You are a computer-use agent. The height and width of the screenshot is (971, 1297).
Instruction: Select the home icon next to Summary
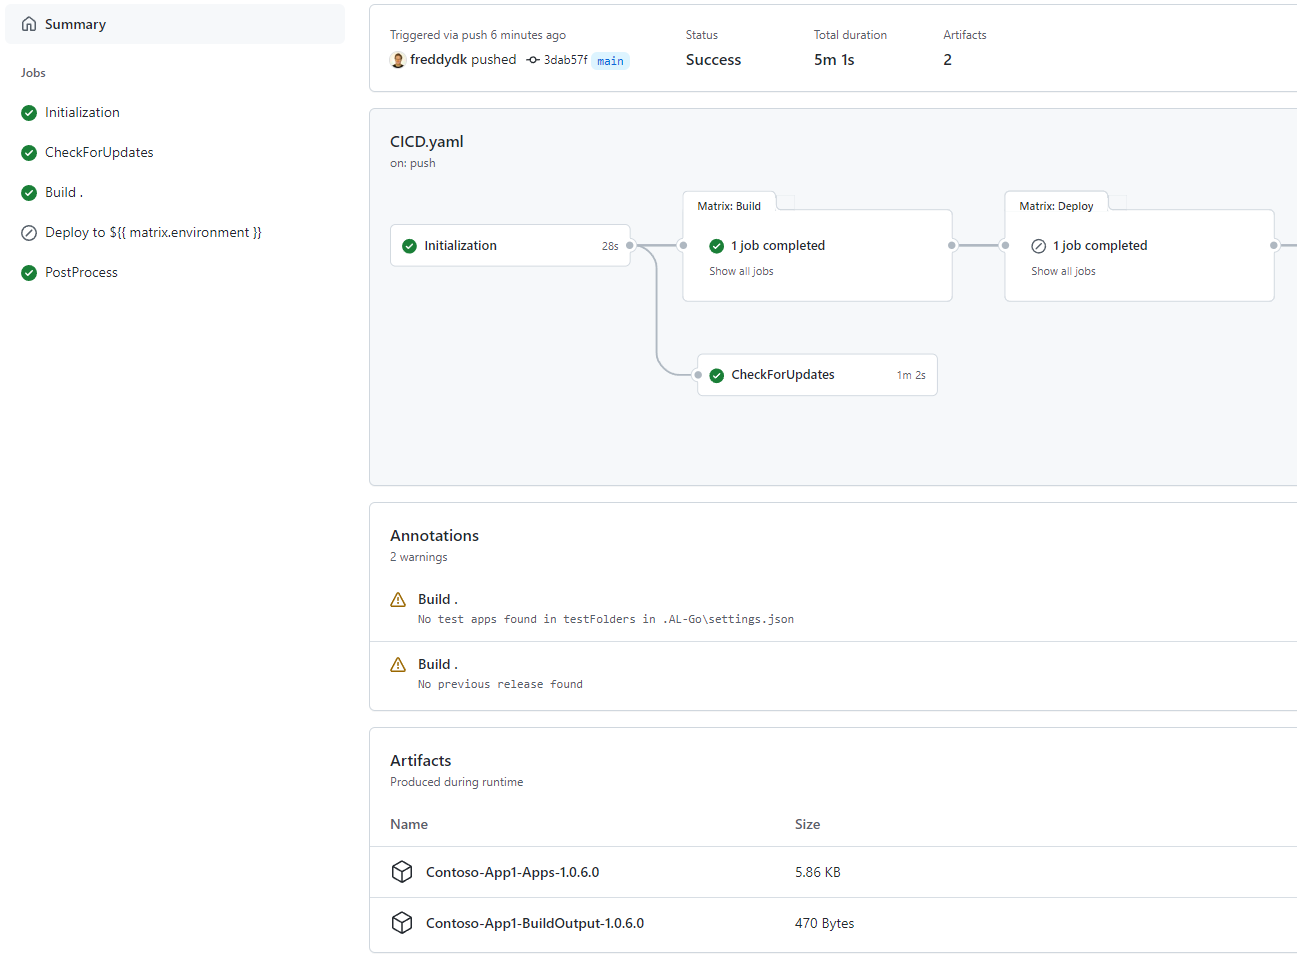click(x=28, y=23)
